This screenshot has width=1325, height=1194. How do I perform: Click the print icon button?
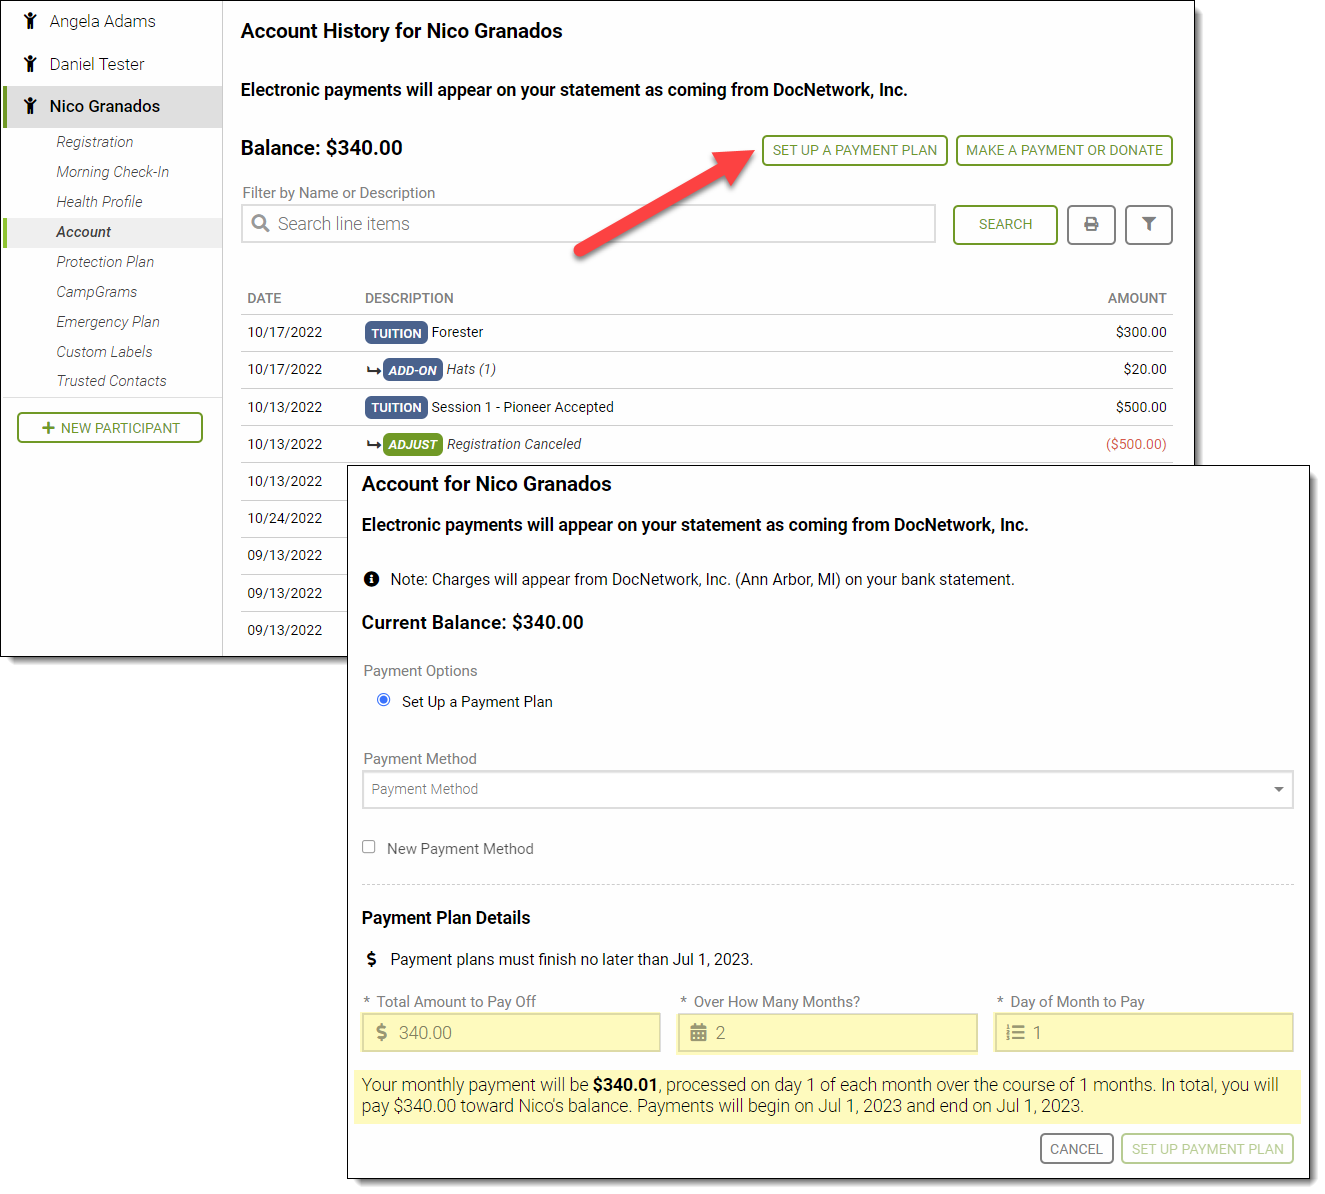(1091, 225)
